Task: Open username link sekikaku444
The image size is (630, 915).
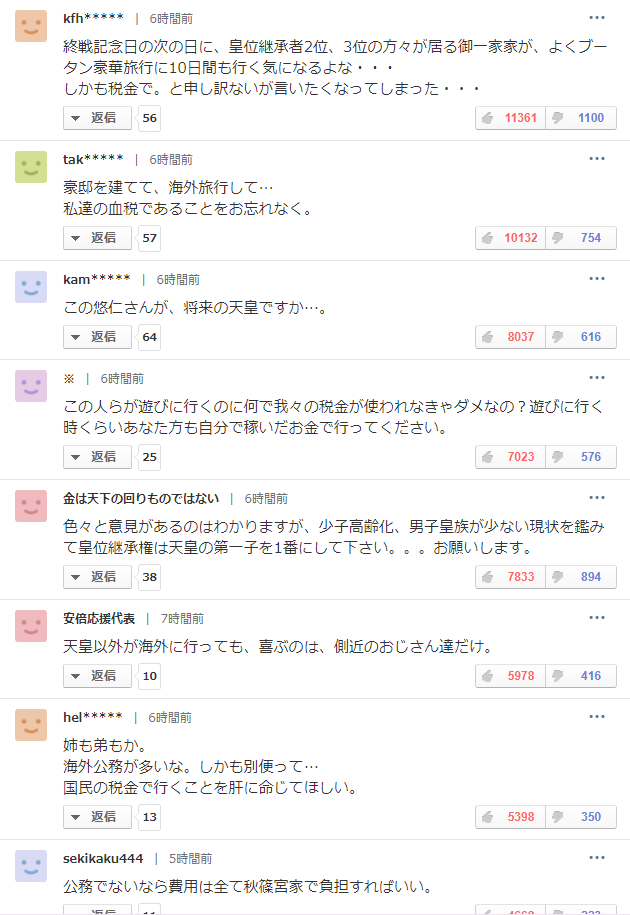Action: [103, 858]
